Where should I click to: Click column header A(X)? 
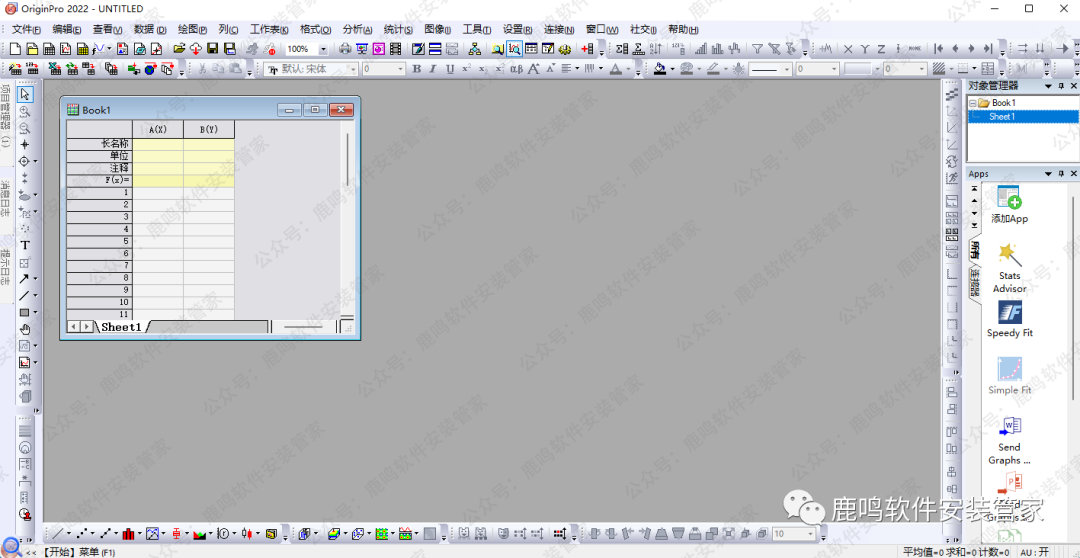[157, 129]
